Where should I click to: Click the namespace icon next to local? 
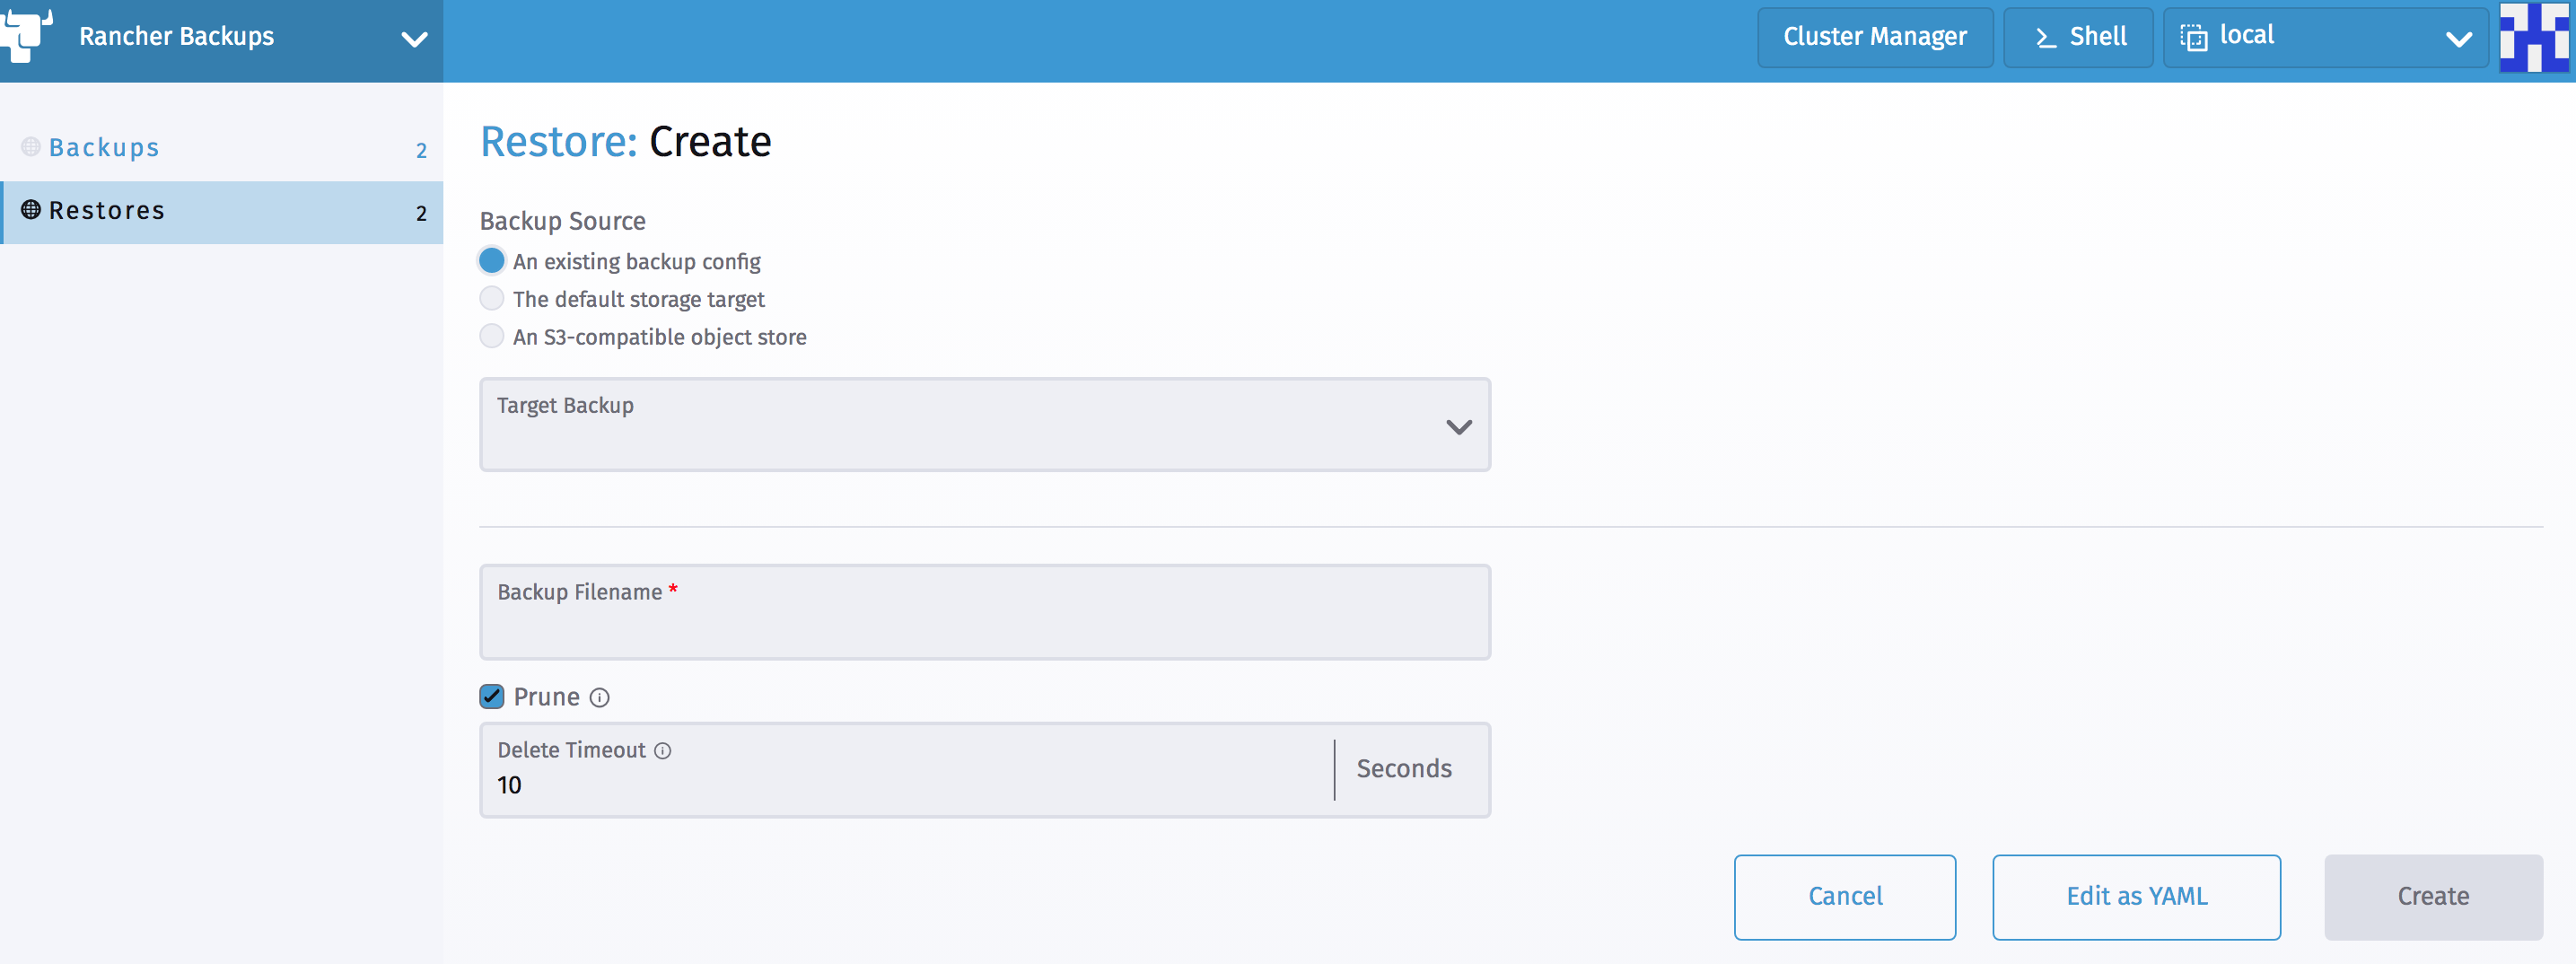(x=2193, y=38)
